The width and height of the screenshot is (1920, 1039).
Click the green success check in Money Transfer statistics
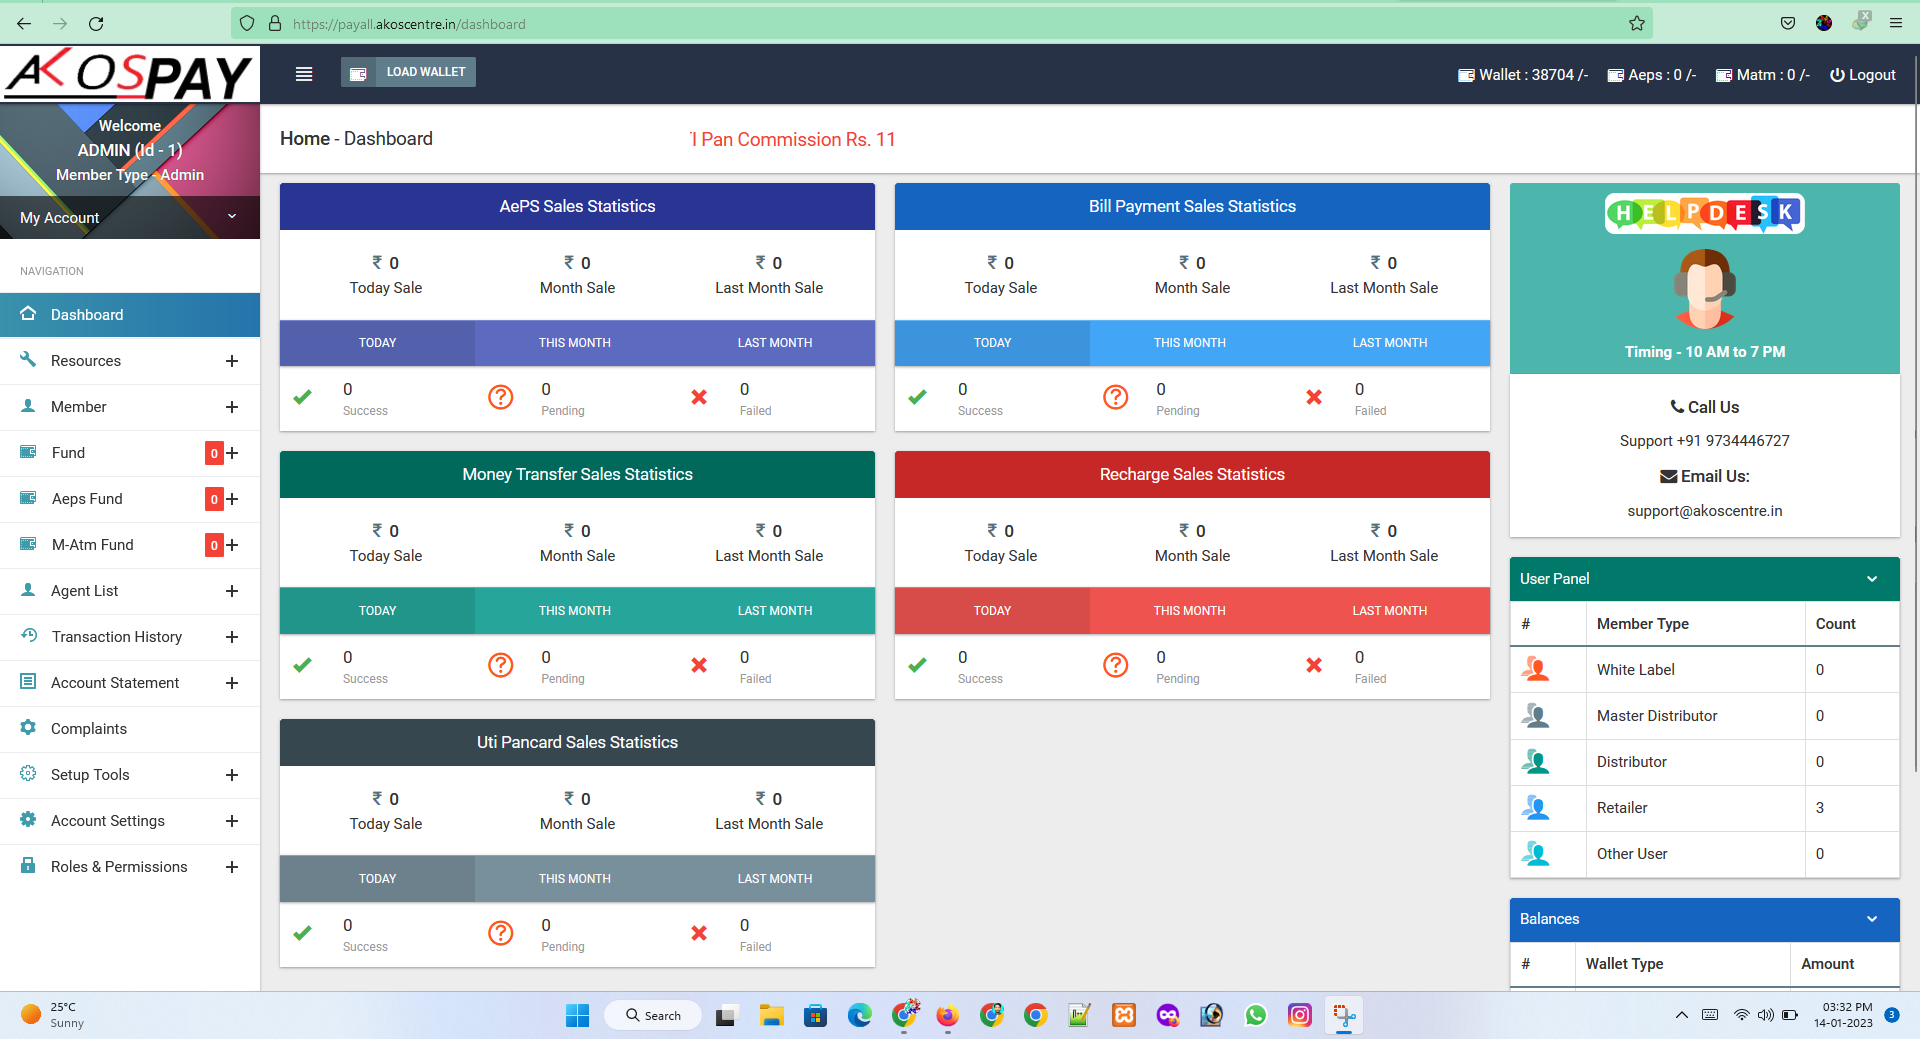(302, 665)
